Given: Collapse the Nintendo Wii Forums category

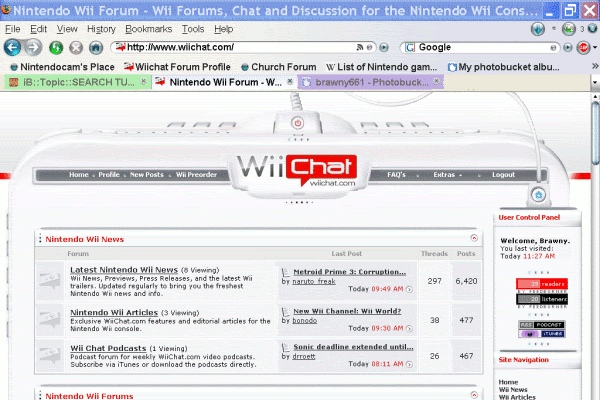Looking at the screenshot, I should click(474, 395).
